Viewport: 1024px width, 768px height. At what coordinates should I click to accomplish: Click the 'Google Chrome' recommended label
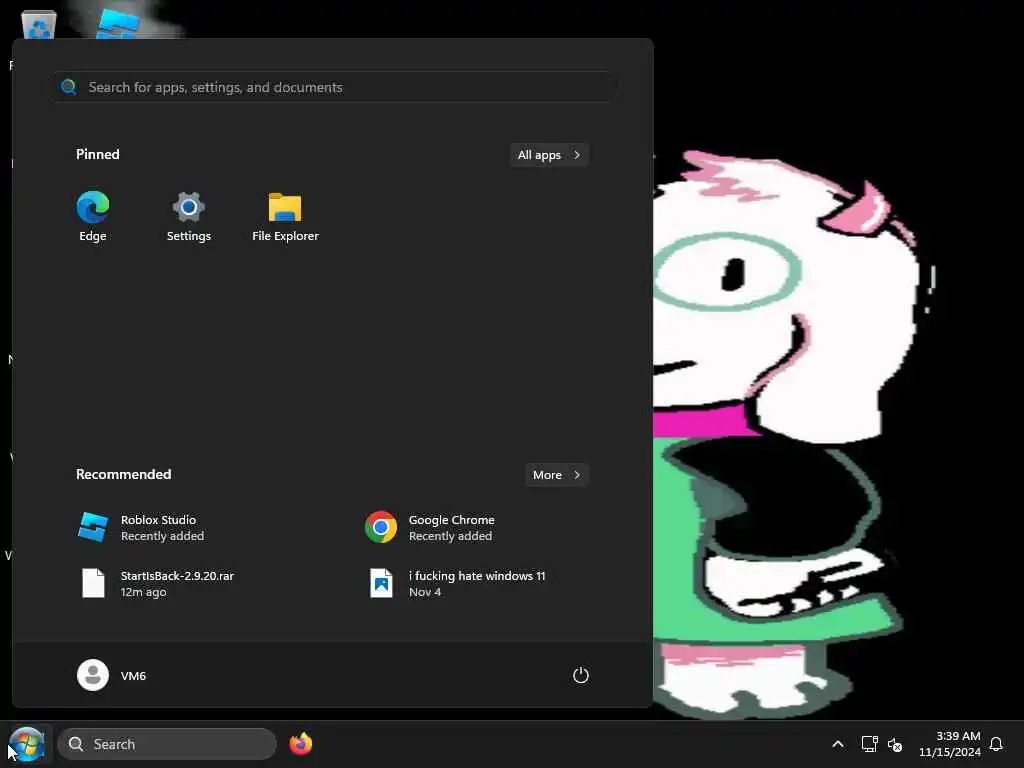click(x=451, y=520)
